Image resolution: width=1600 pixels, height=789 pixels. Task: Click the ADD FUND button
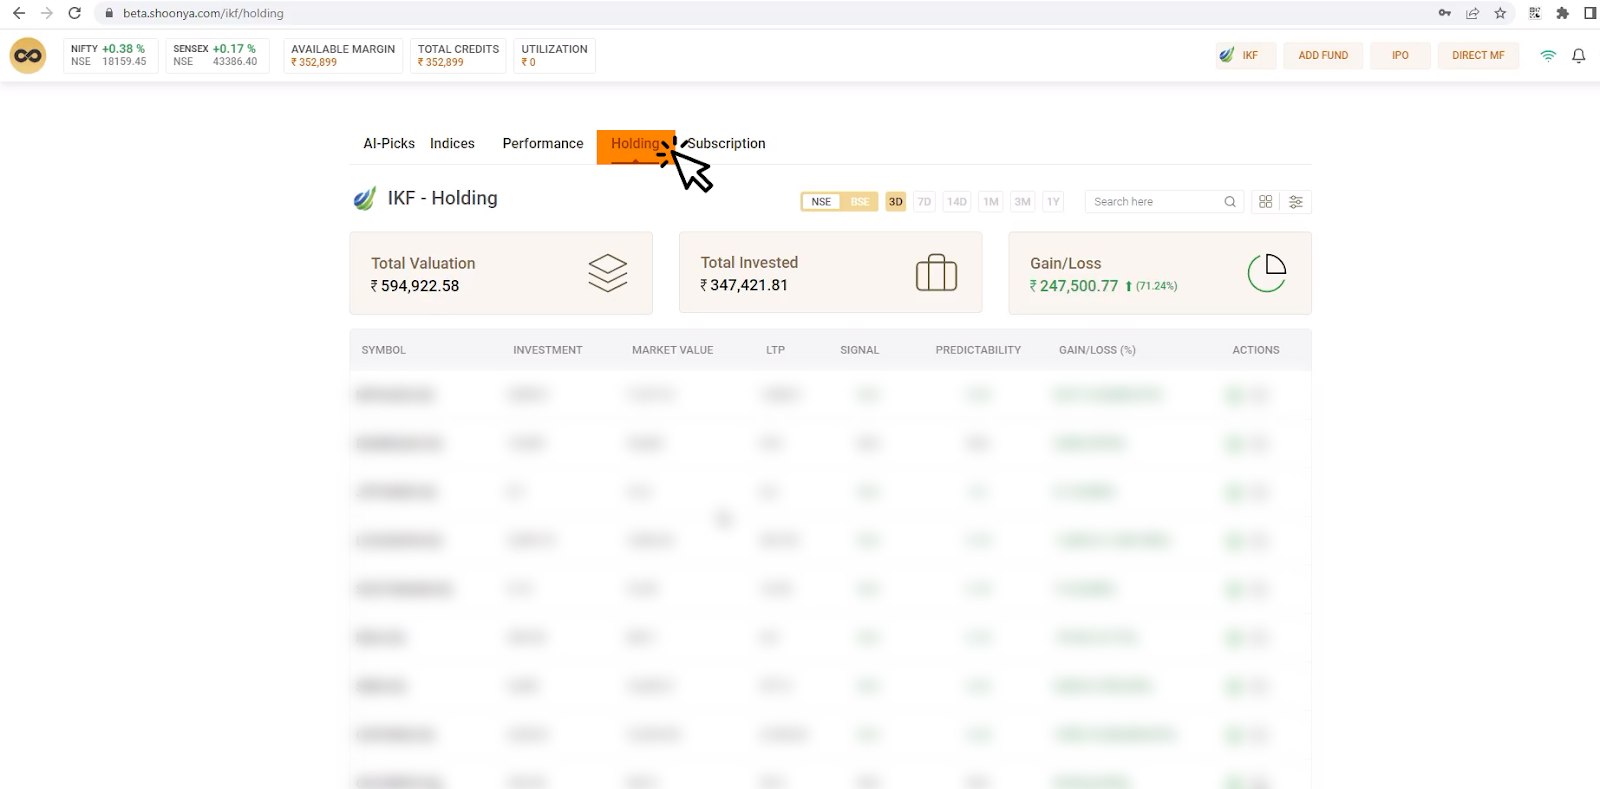(x=1323, y=56)
